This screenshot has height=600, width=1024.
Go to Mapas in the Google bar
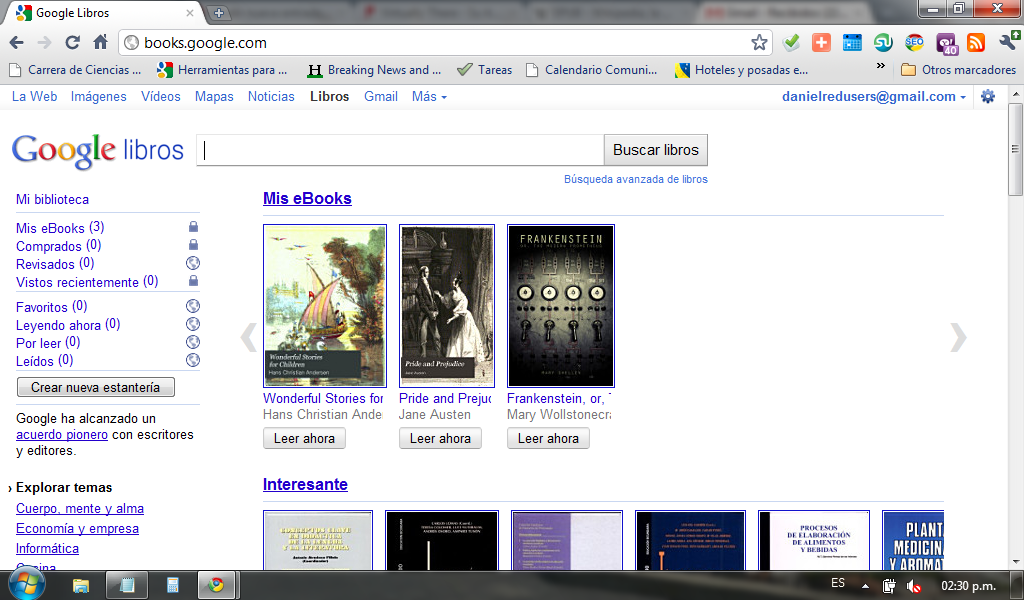point(214,97)
